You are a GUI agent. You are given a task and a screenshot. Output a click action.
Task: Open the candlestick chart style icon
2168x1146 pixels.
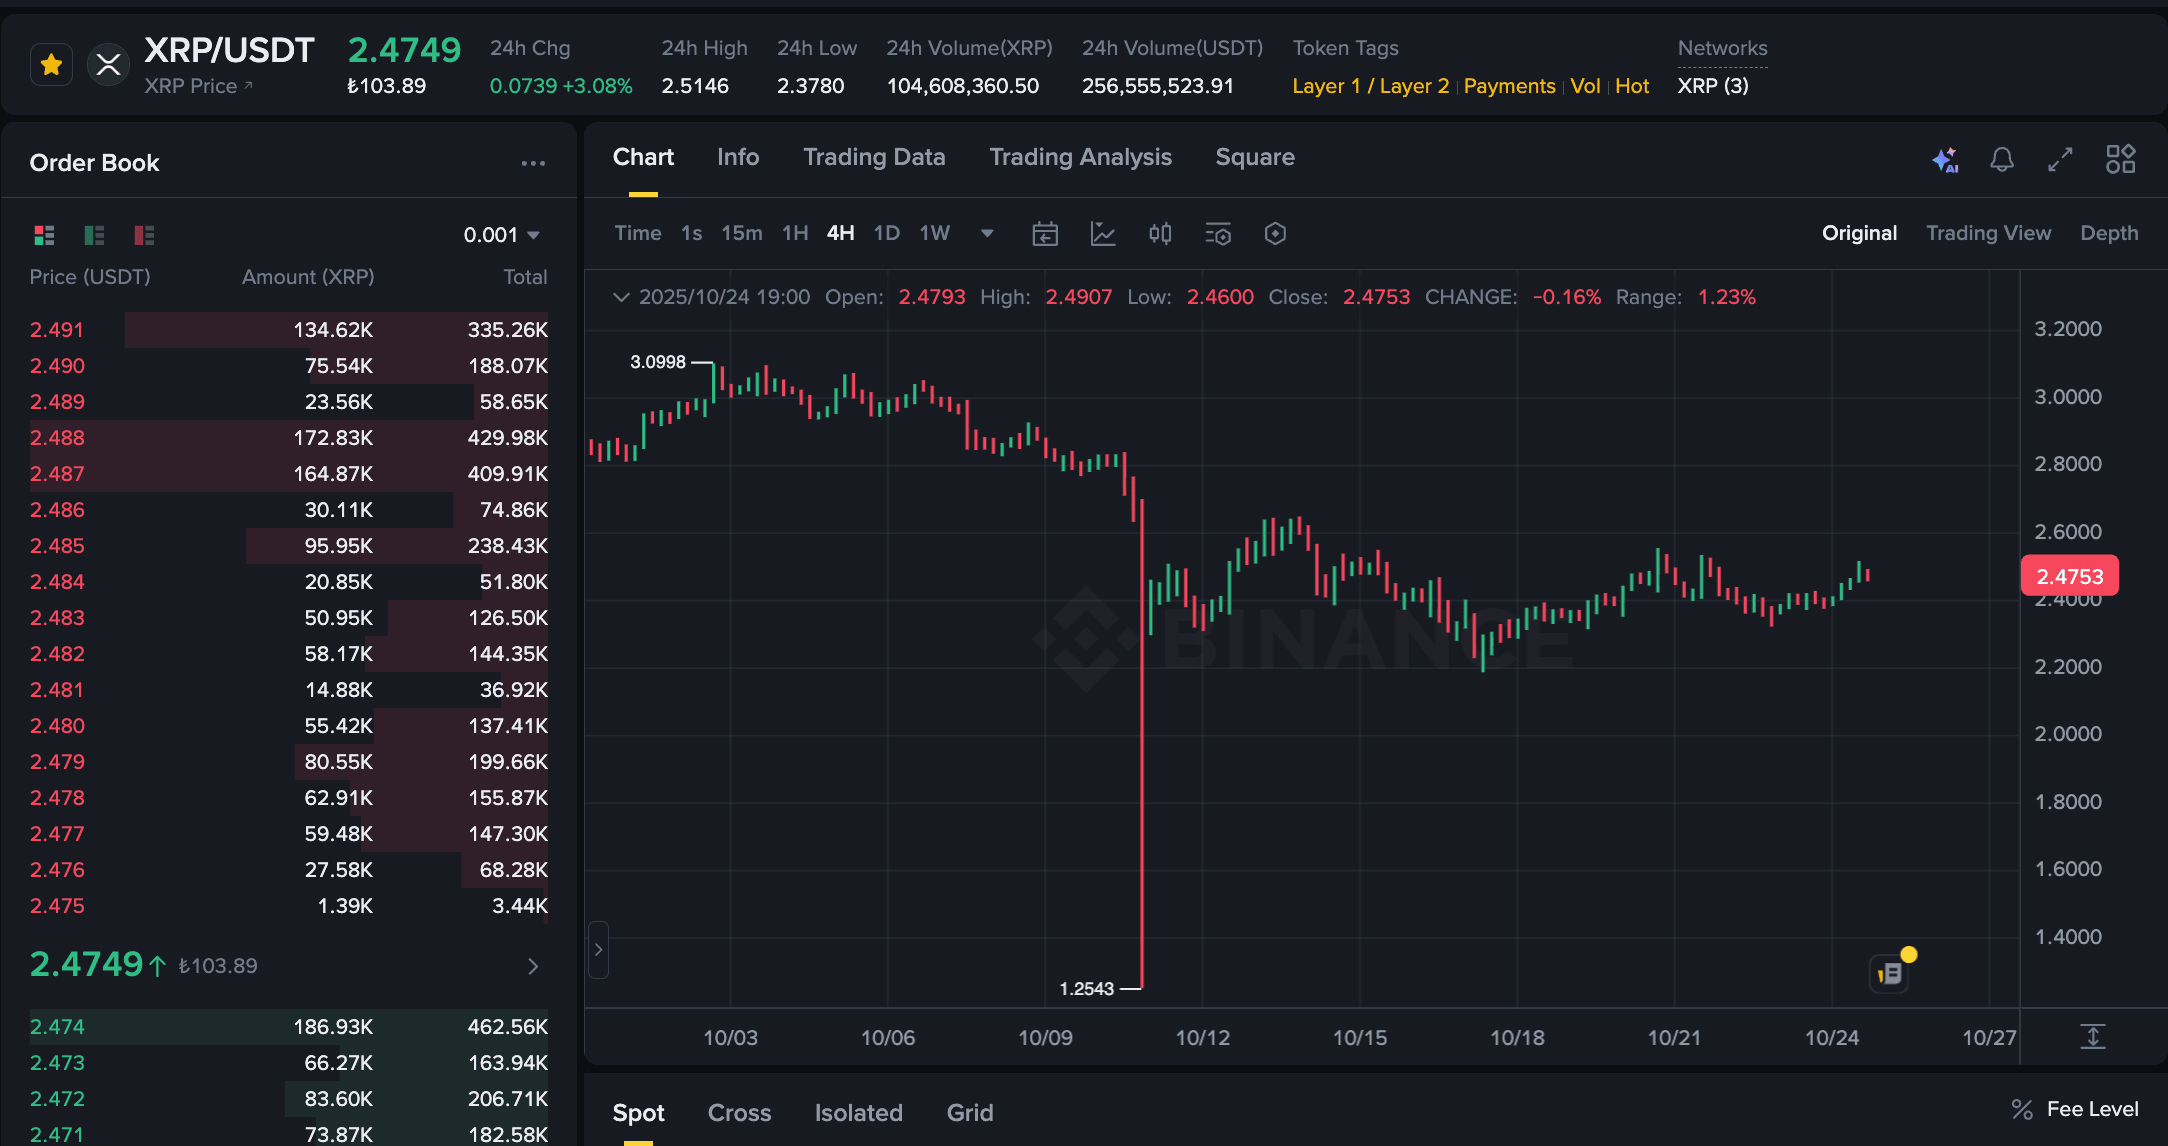(1160, 234)
